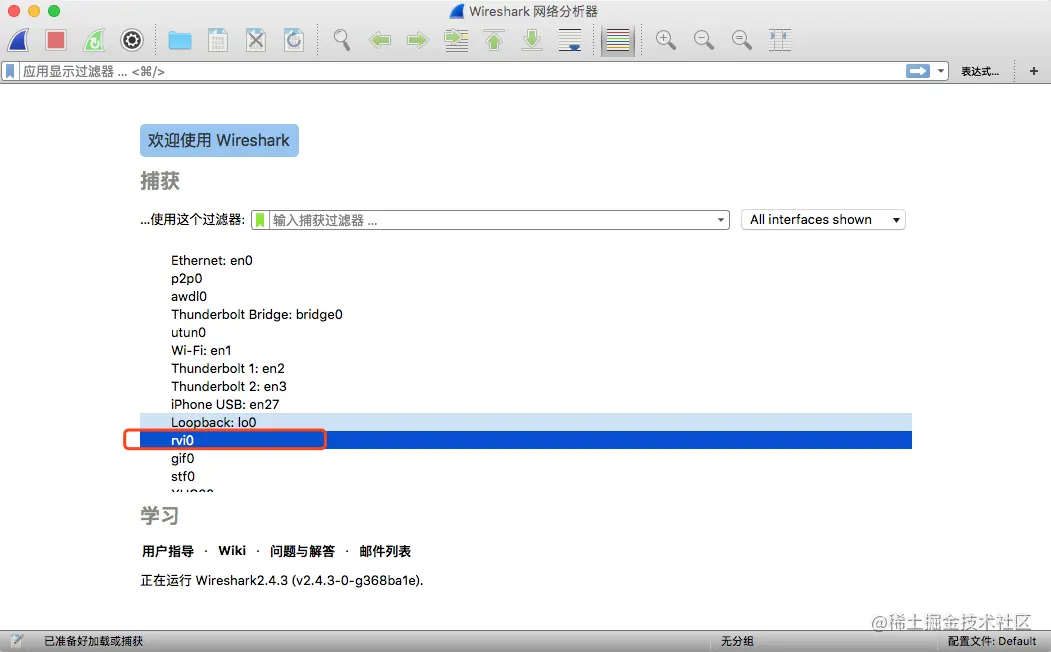Viewport: 1051px width, 652px height.
Task: Zoom in on the main window text
Action: click(x=666, y=40)
